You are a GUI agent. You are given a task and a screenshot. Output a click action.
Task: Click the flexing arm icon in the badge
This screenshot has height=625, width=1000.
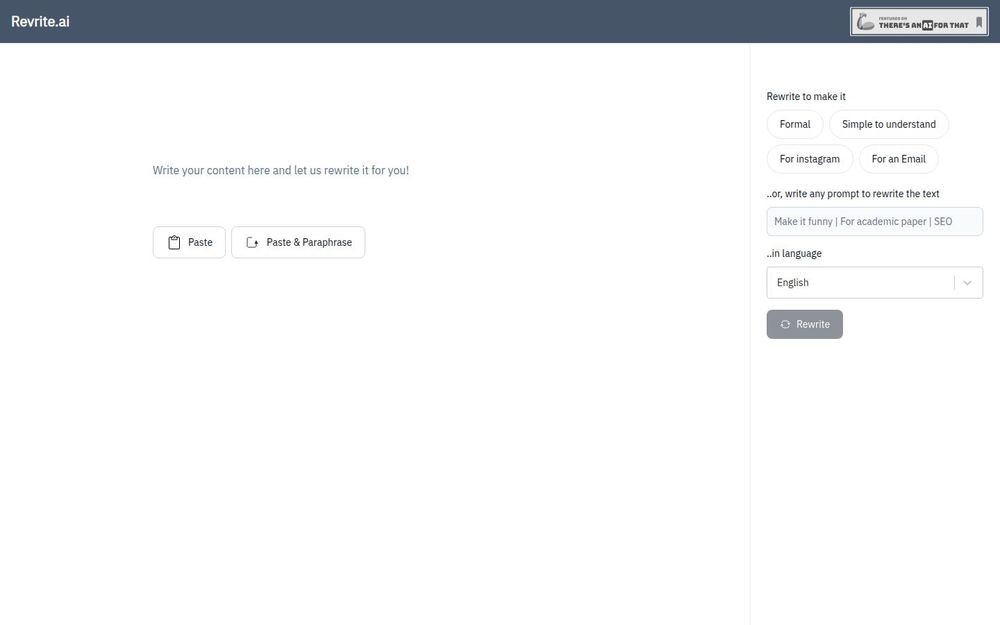865,22
